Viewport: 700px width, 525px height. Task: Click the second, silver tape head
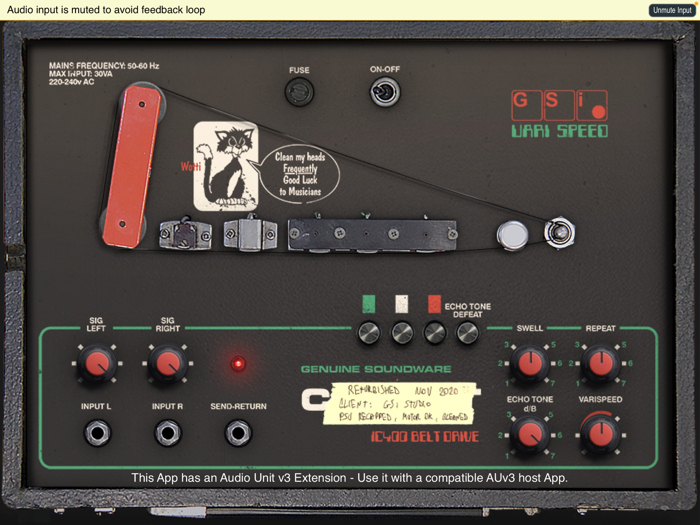pos(250,234)
